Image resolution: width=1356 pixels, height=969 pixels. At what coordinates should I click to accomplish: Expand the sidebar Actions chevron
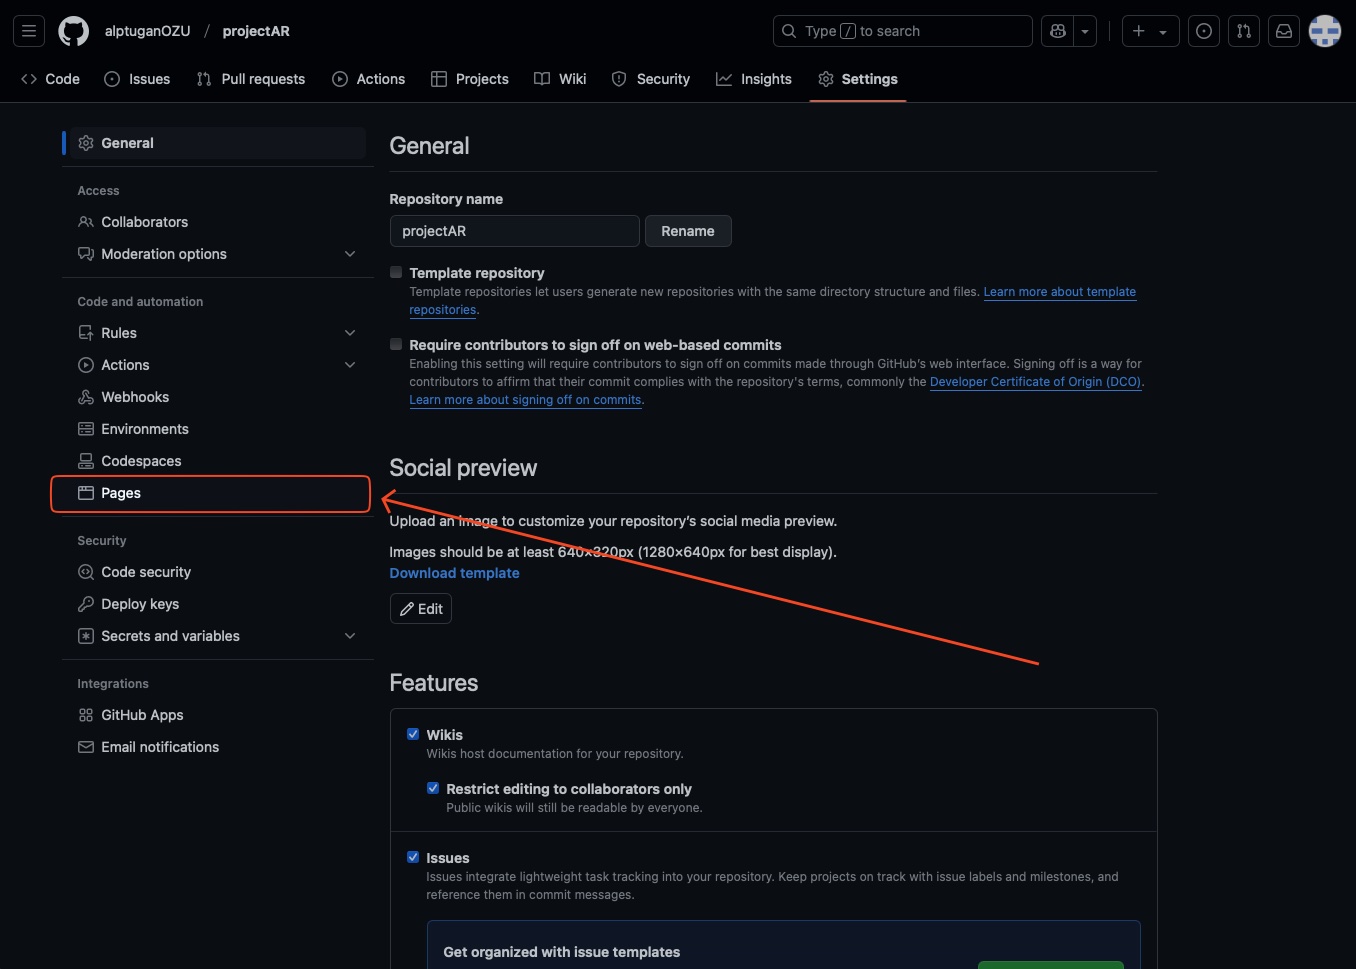point(350,365)
